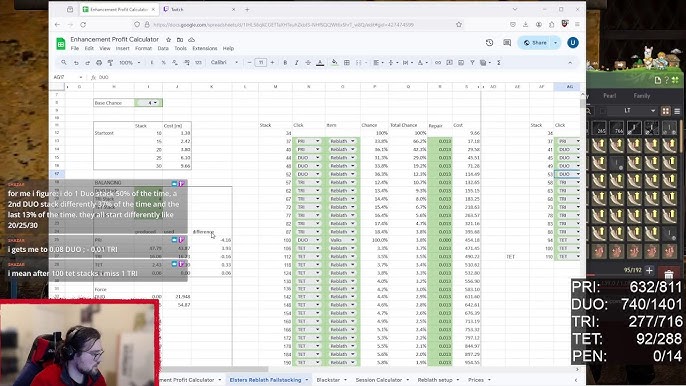Image resolution: width=686 pixels, height=386 pixels.
Task: Increase font size with plus button
Action: click(x=272, y=63)
